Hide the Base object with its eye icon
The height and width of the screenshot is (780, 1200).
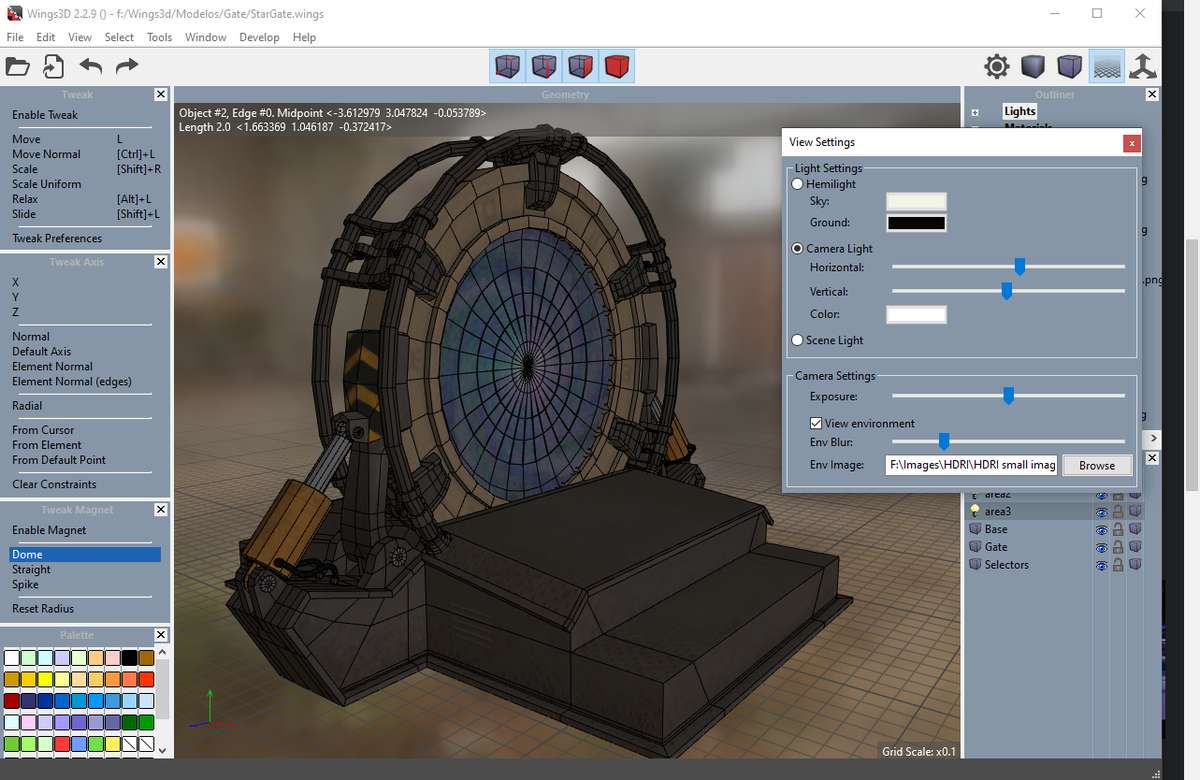pyautogui.click(x=1102, y=529)
